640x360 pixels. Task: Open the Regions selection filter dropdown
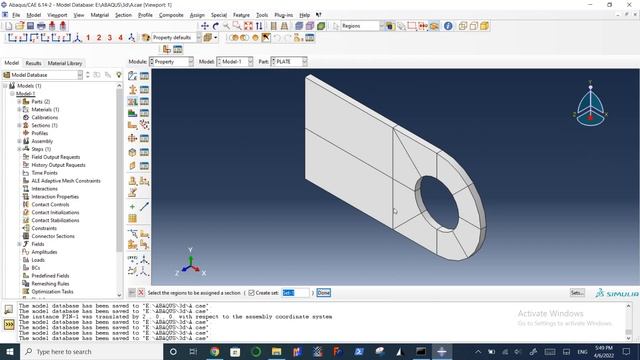pos(362,26)
